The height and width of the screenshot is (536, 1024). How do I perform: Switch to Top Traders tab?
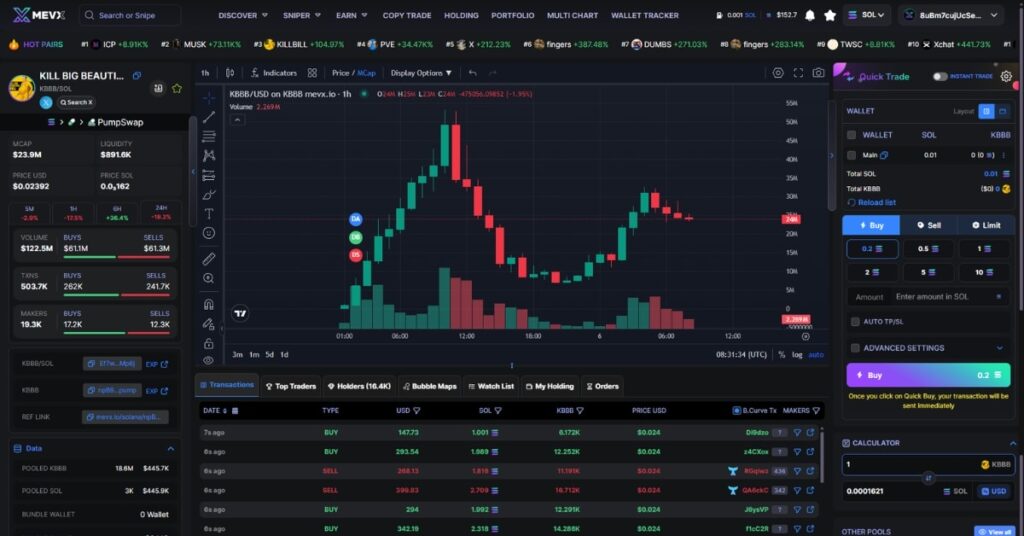point(291,386)
